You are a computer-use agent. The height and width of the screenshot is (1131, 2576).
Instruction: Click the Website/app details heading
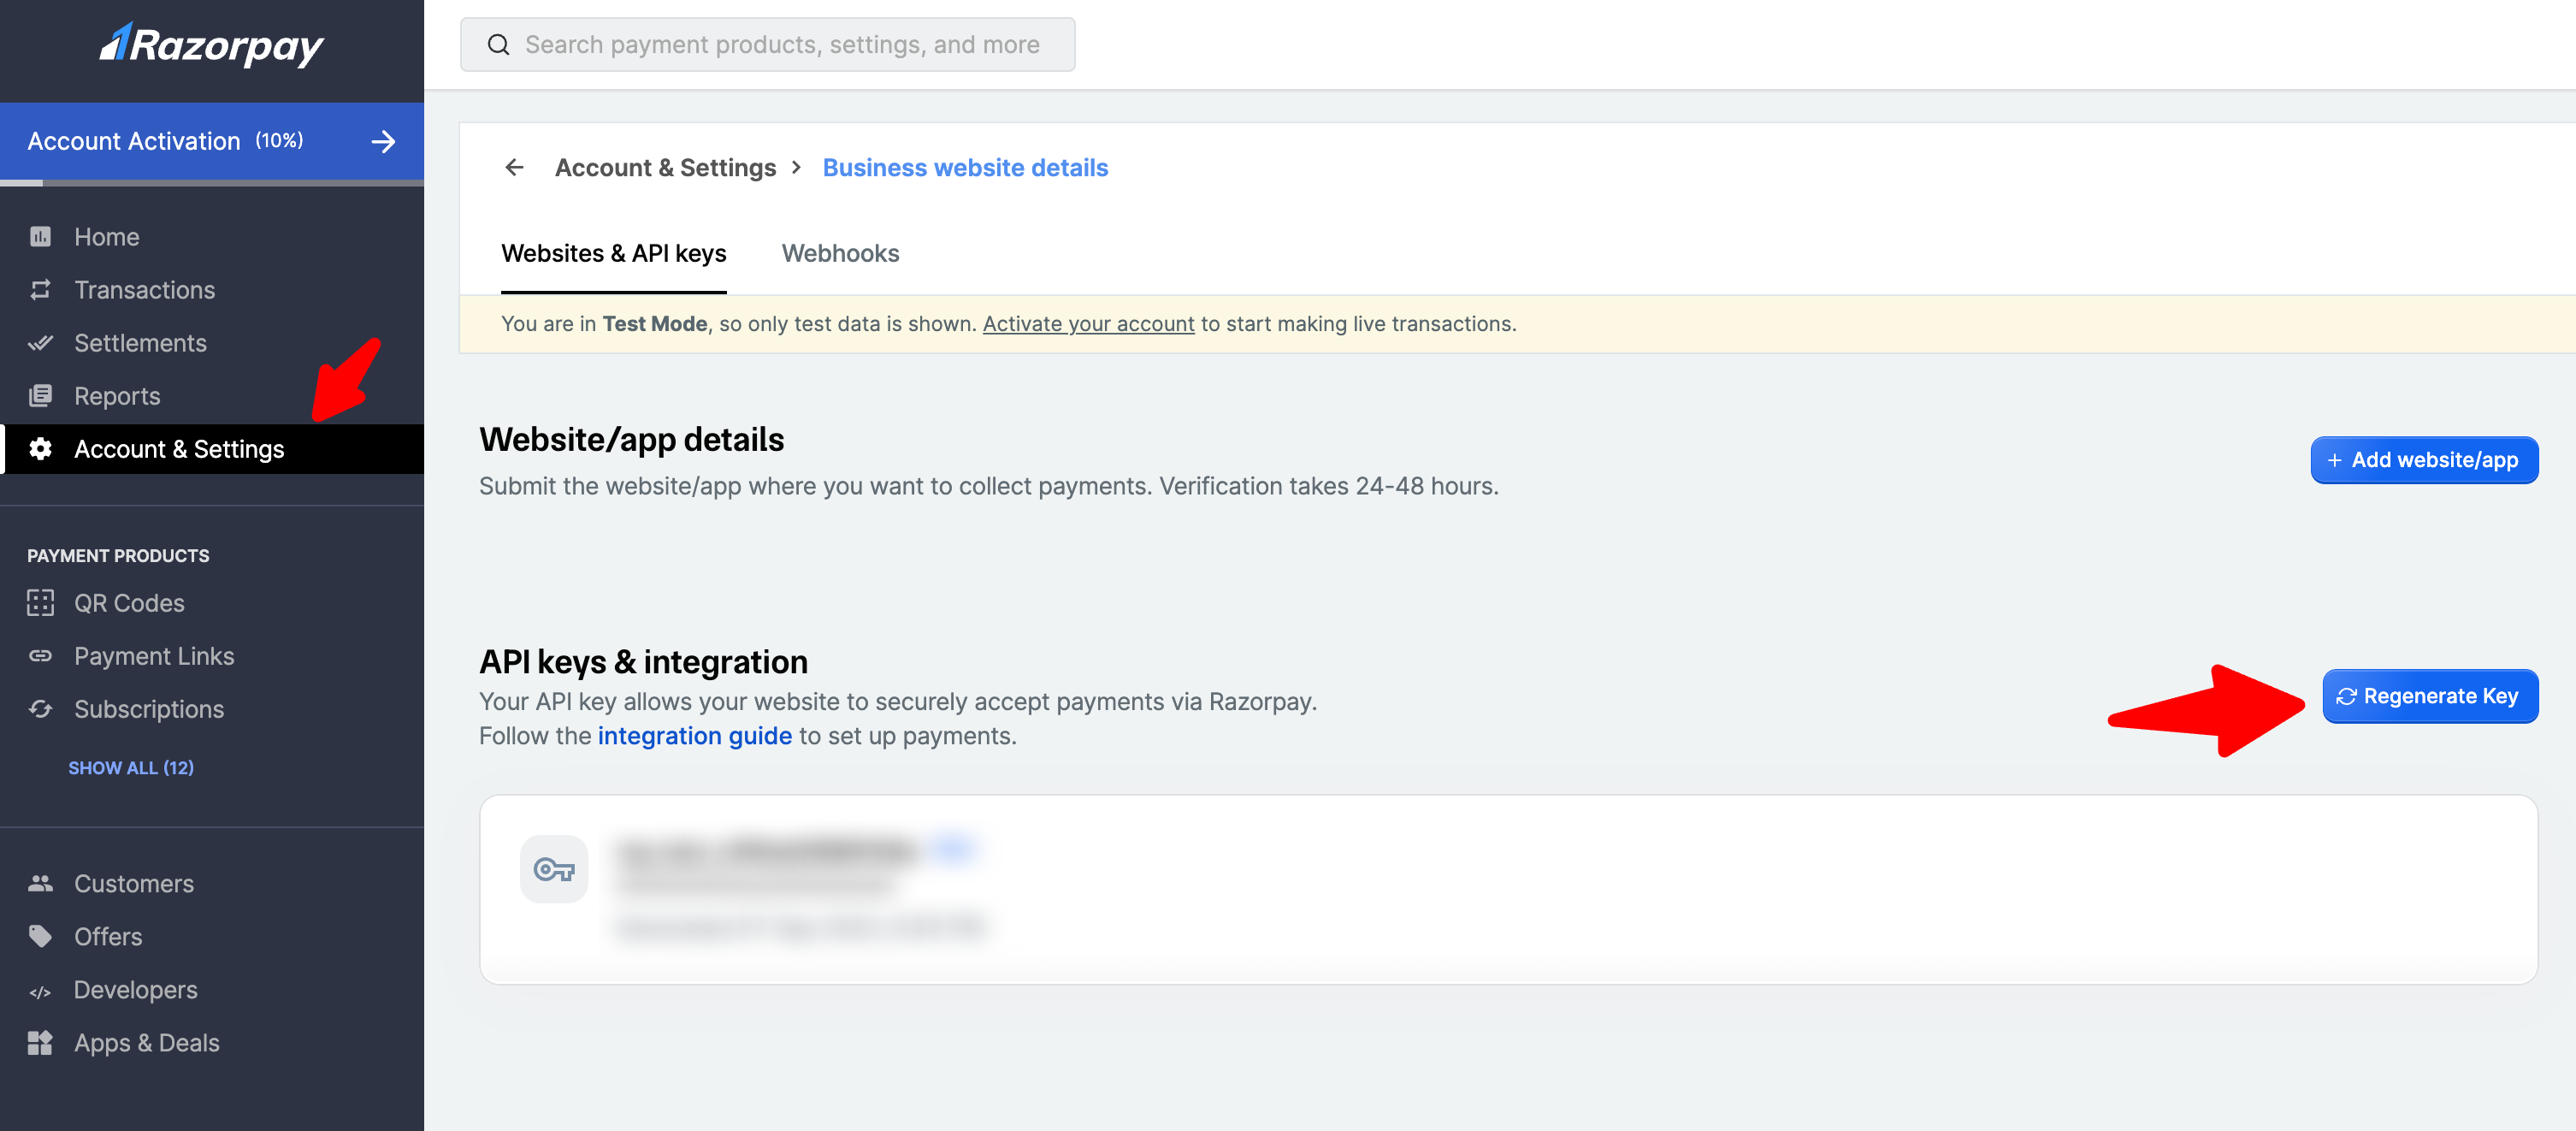pos(632,440)
